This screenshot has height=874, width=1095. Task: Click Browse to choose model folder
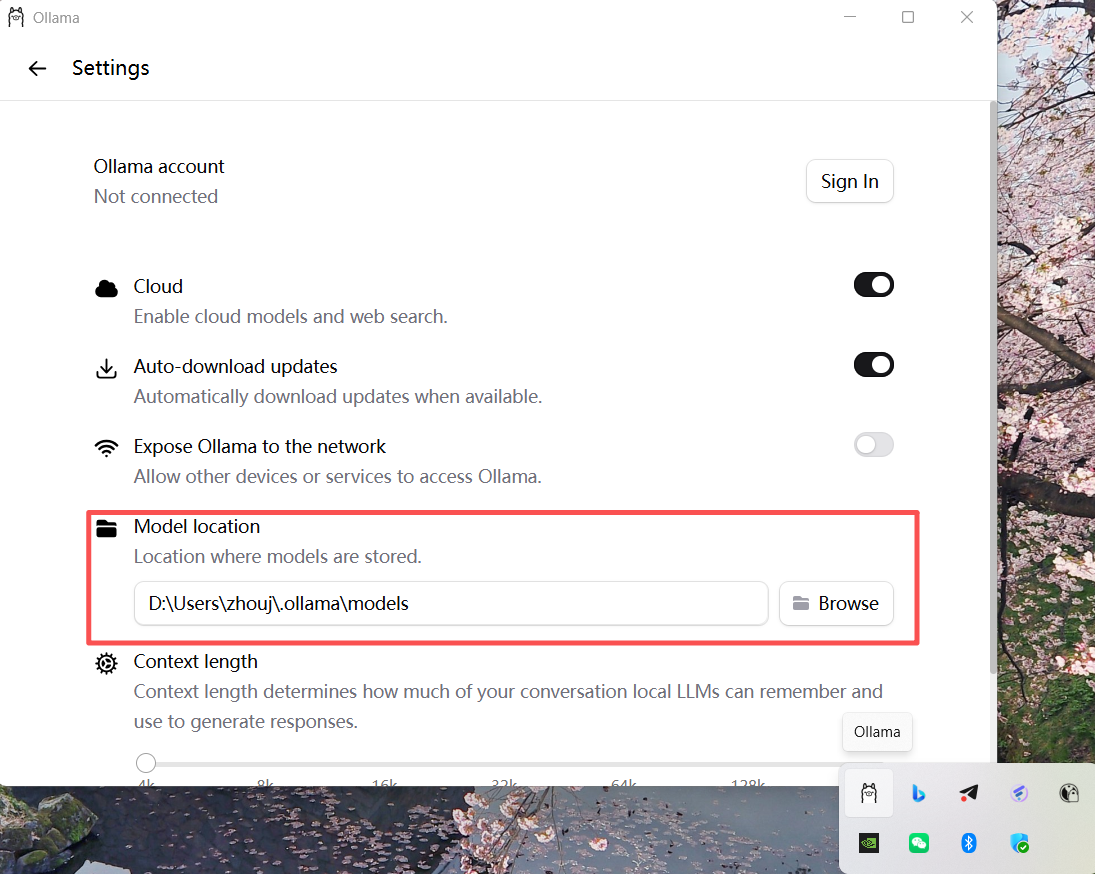836,603
